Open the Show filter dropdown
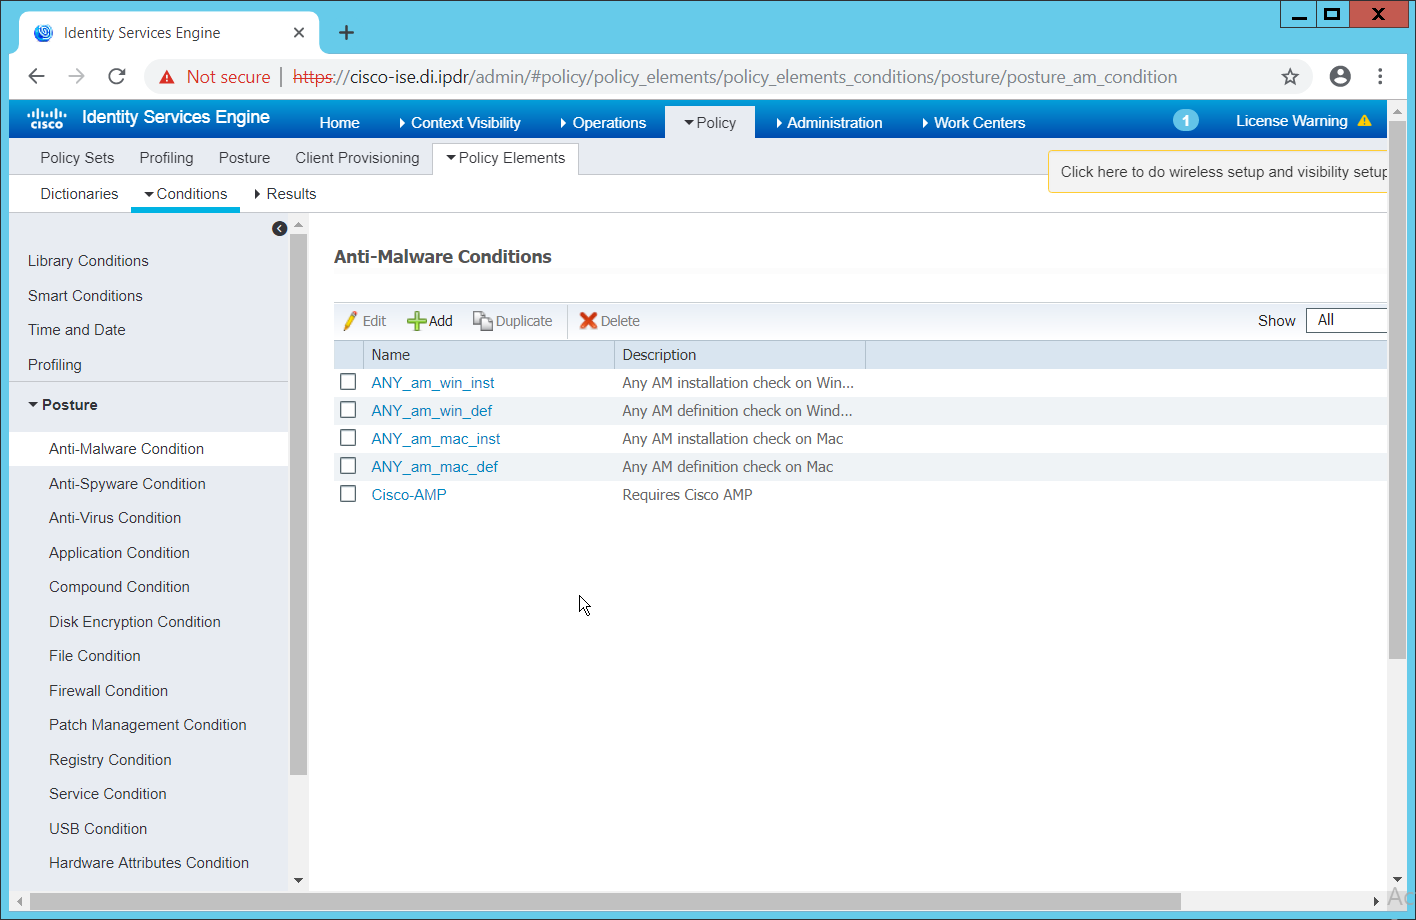This screenshot has height=920, width=1416. point(1346,320)
